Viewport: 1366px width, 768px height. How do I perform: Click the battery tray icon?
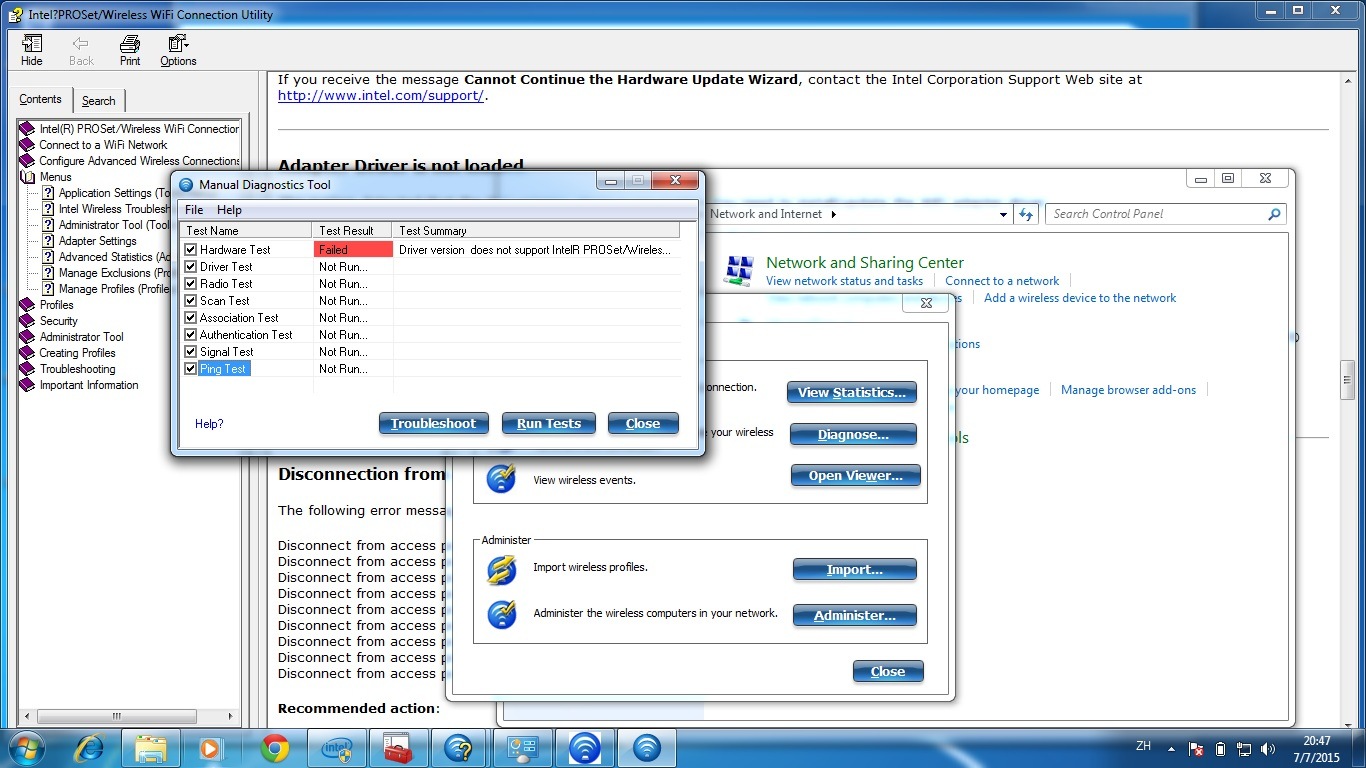pyautogui.click(x=1220, y=748)
